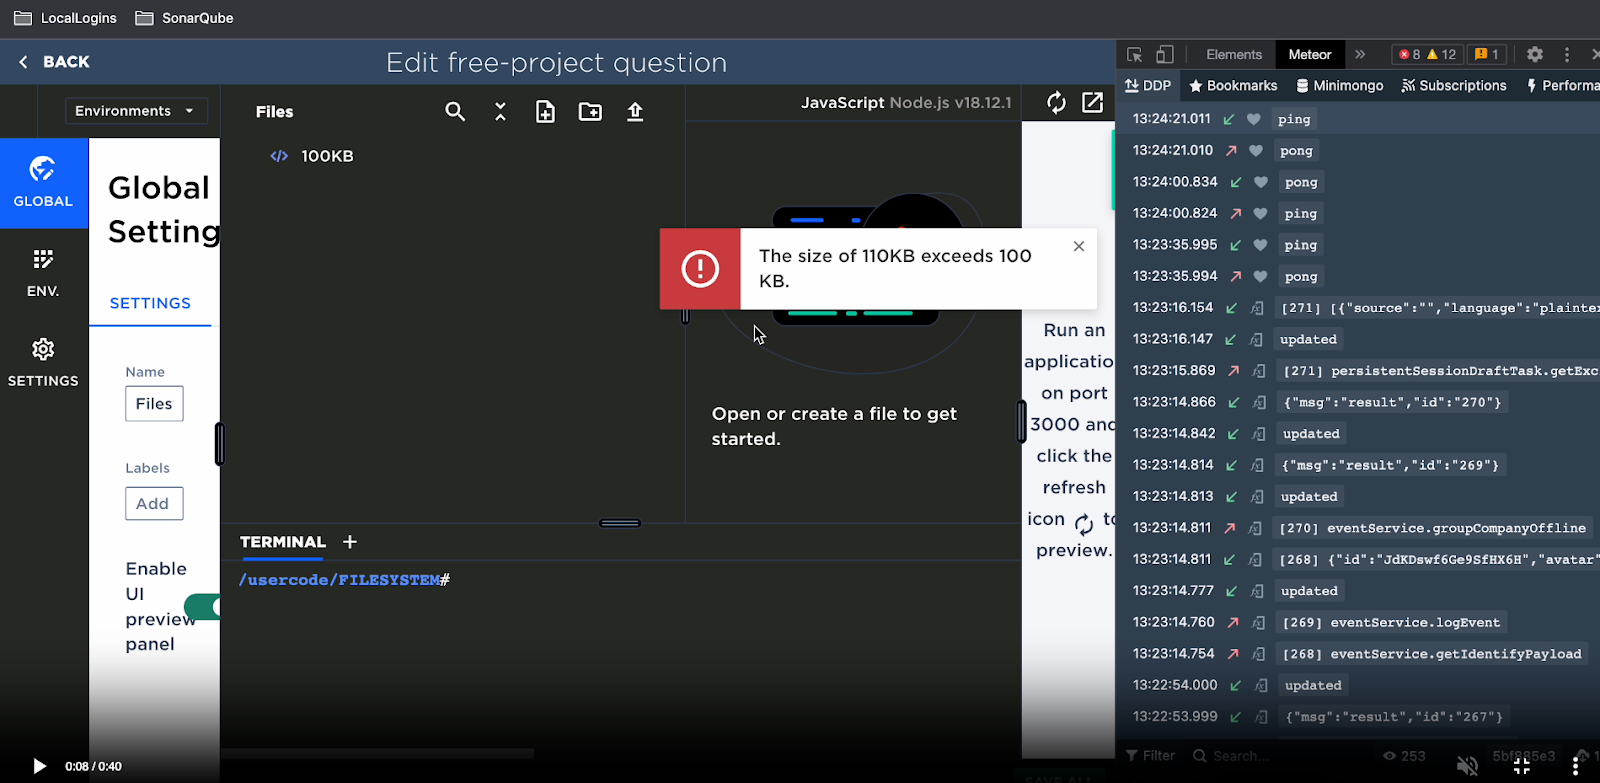This screenshot has width=1600, height=783.
Task: Open the file search magnifier icon
Action: point(455,112)
